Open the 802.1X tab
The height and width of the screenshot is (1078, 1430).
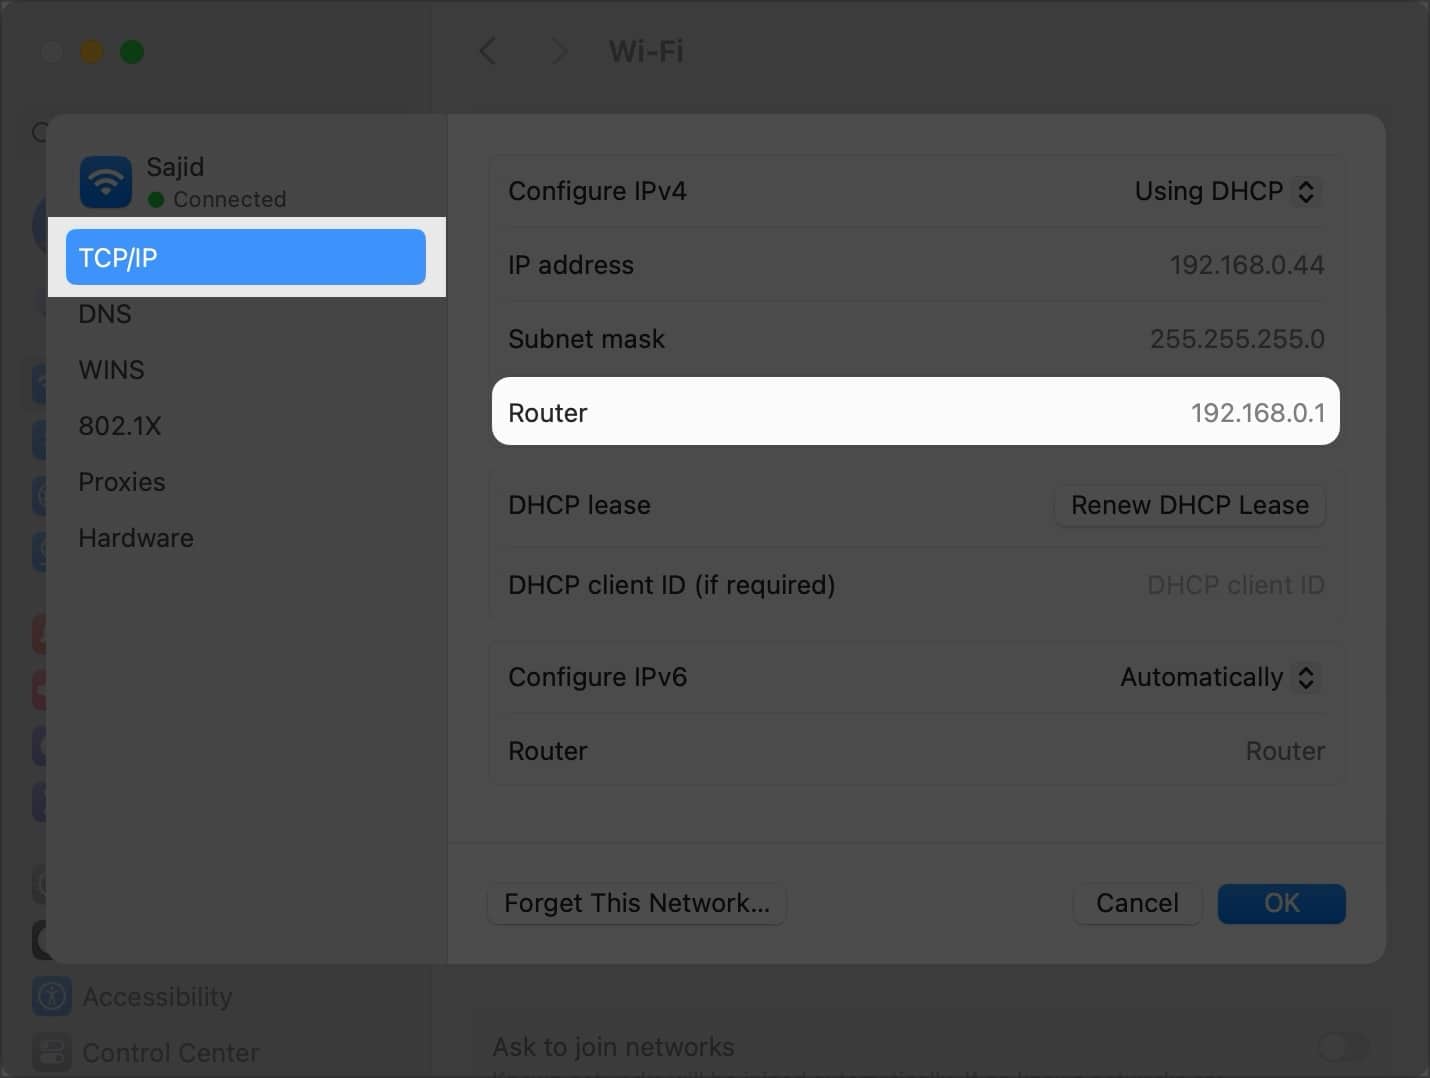[119, 426]
